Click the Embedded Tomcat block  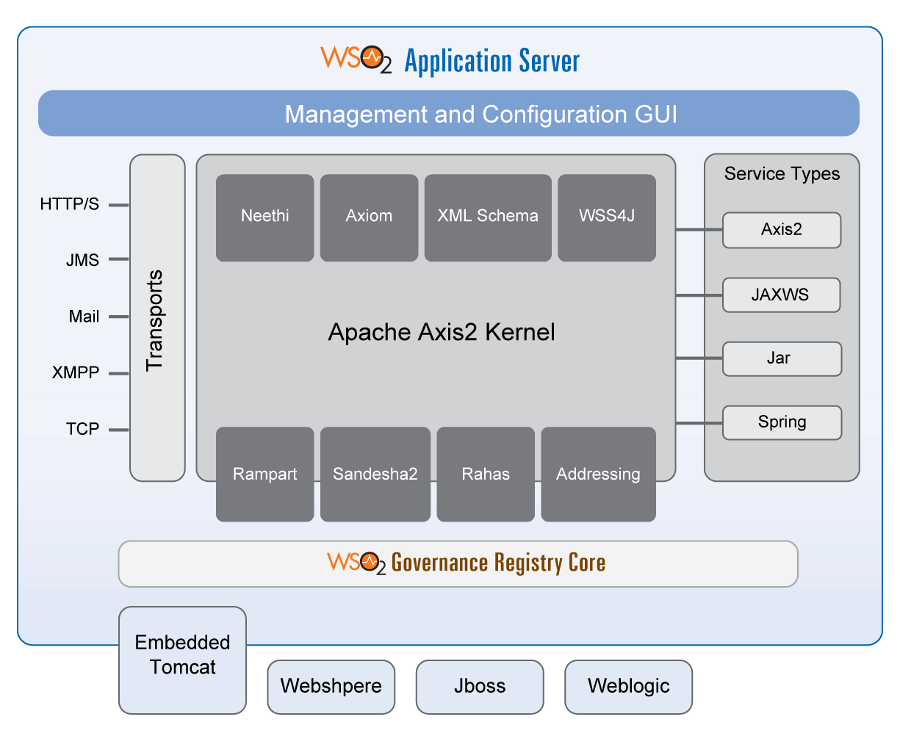pos(182,659)
